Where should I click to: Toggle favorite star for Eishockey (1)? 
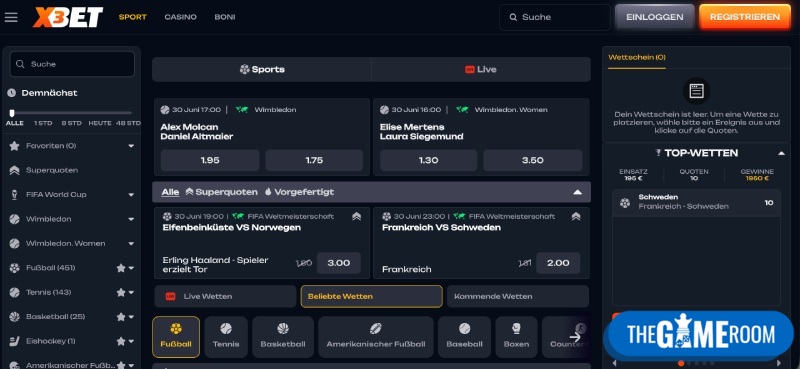pyautogui.click(x=120, y=341)
